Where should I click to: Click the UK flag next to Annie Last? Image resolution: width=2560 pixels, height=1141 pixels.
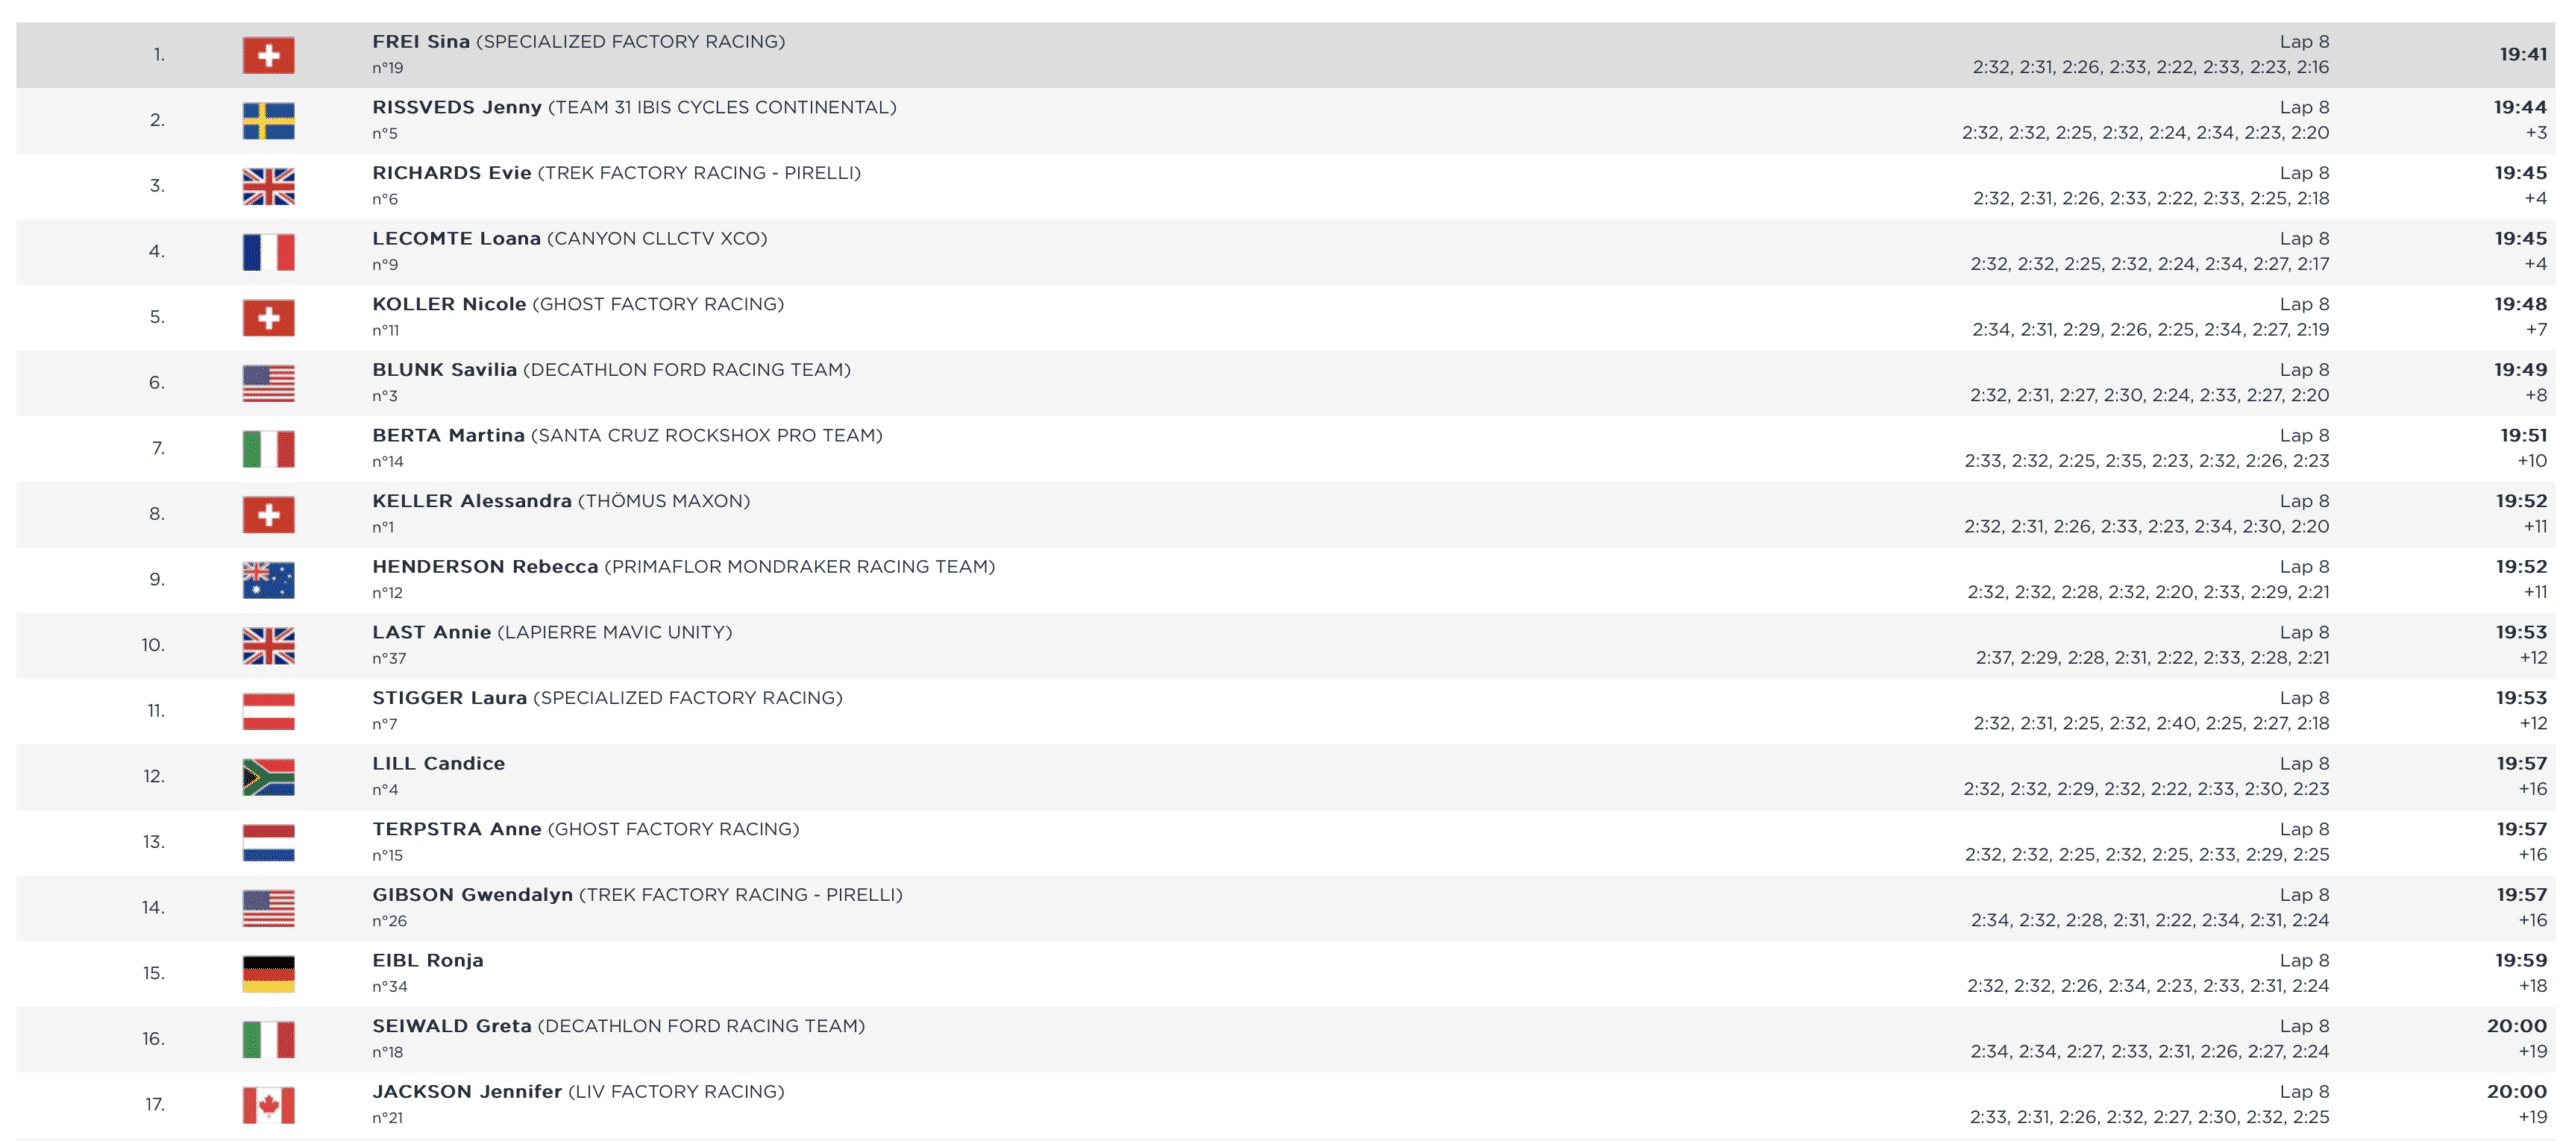click(x=268, y=646)
